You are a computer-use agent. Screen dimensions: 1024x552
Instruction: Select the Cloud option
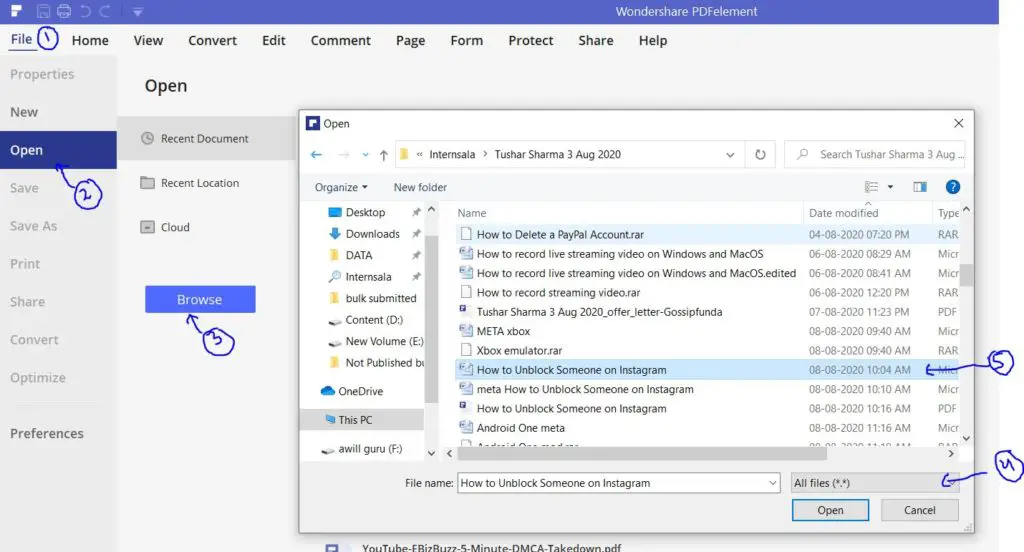(165, 227)
